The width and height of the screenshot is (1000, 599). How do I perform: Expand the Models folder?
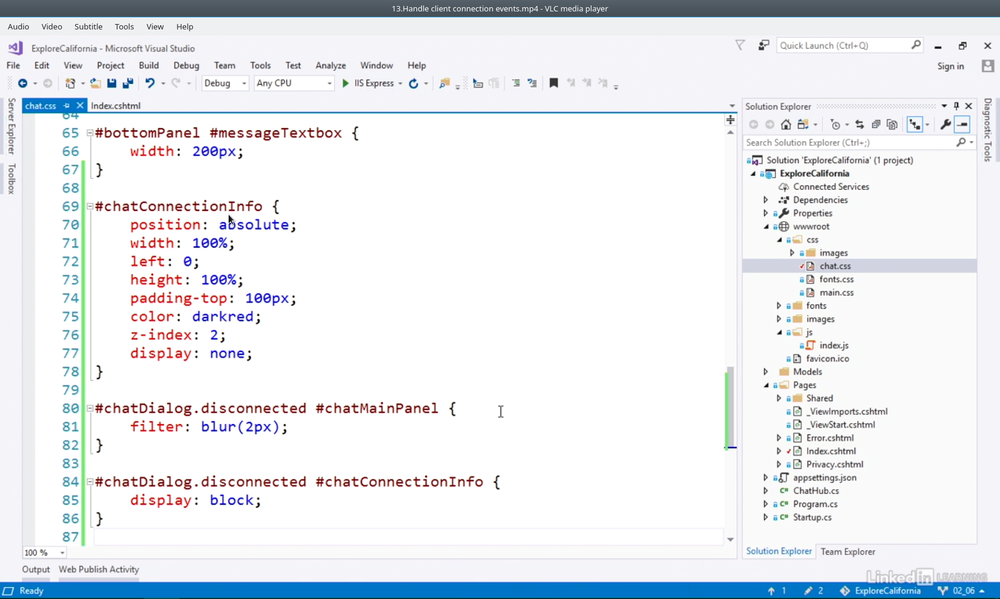click(766, 372)
